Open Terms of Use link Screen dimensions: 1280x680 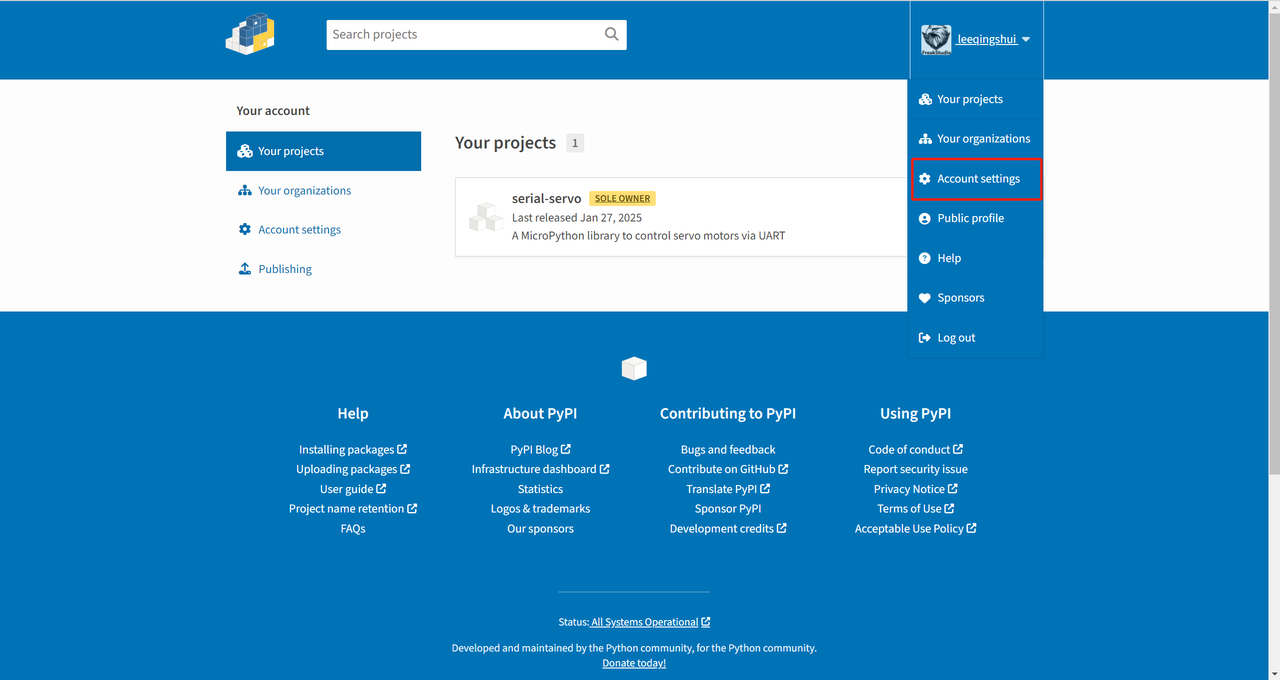(916, 508)
